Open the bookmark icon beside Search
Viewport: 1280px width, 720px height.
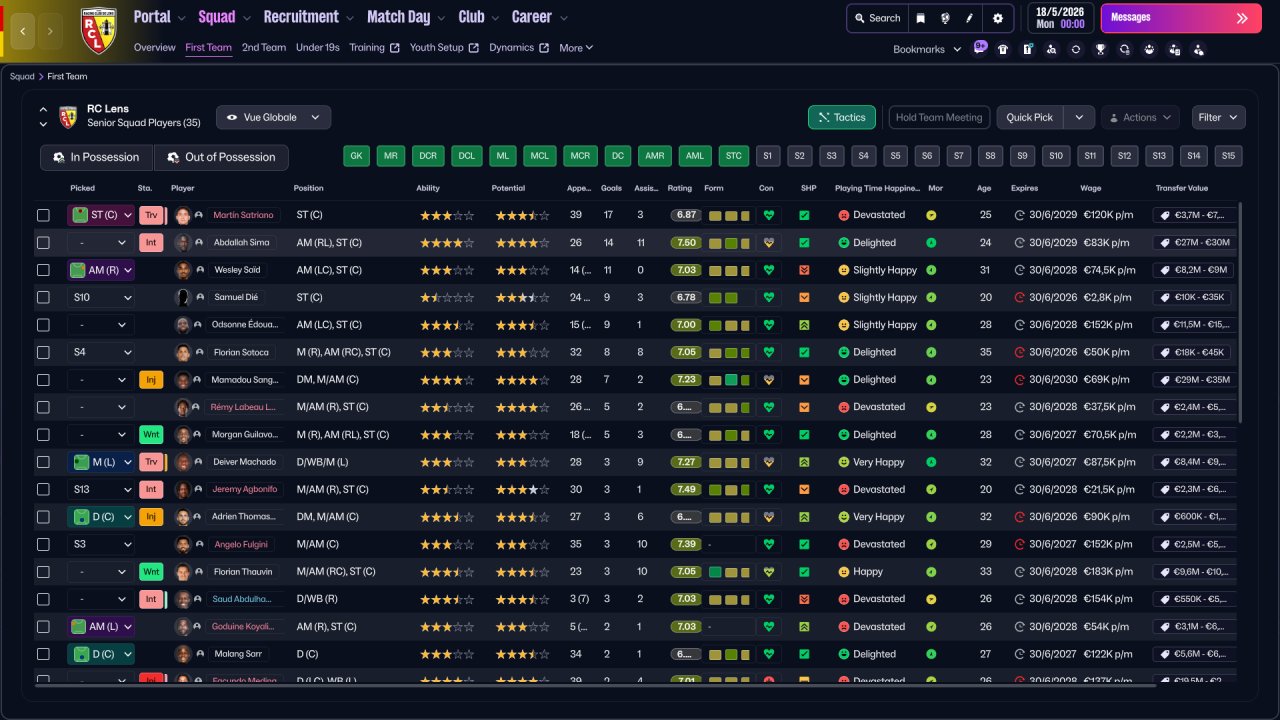pyautogui.click(x=921, y=18)
